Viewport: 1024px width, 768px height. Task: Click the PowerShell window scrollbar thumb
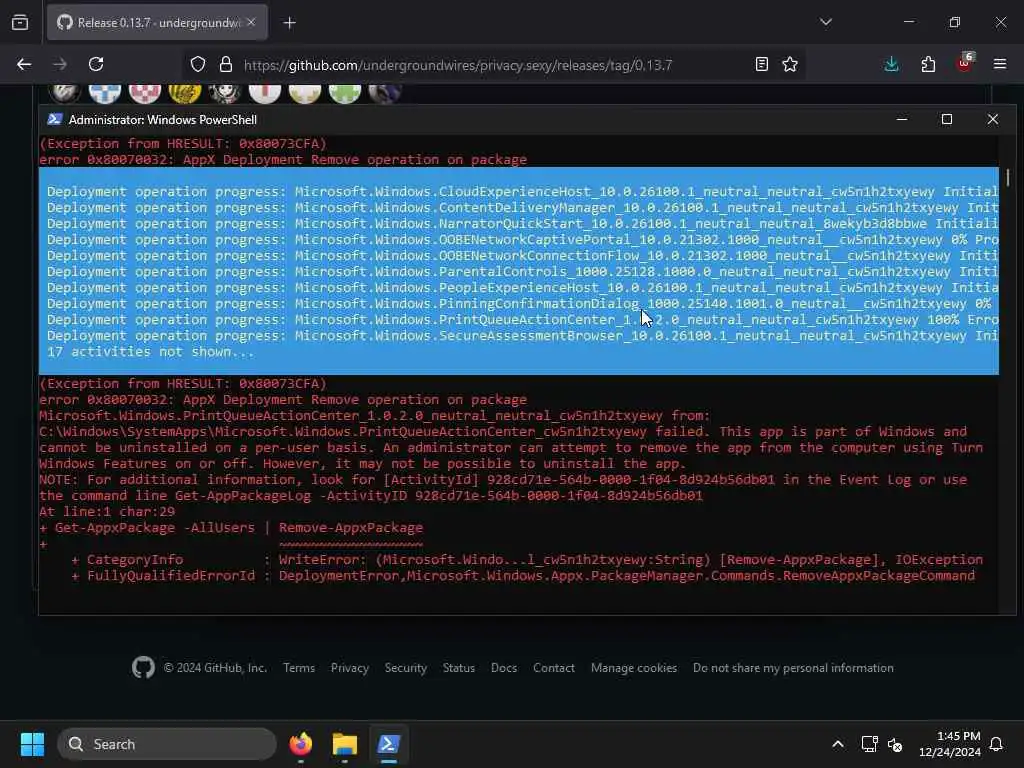coord(1008,177)
